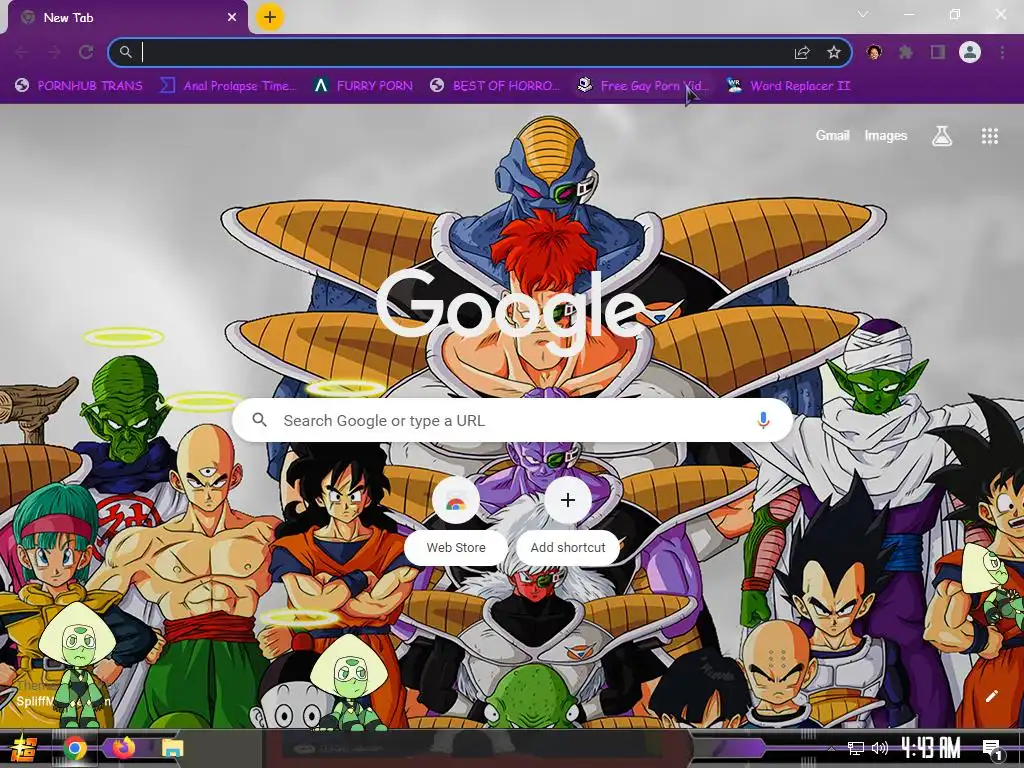The width and height of the screenshot is (1024, 768).
Task: Open the Google apps grid
Action: [989, 136]
